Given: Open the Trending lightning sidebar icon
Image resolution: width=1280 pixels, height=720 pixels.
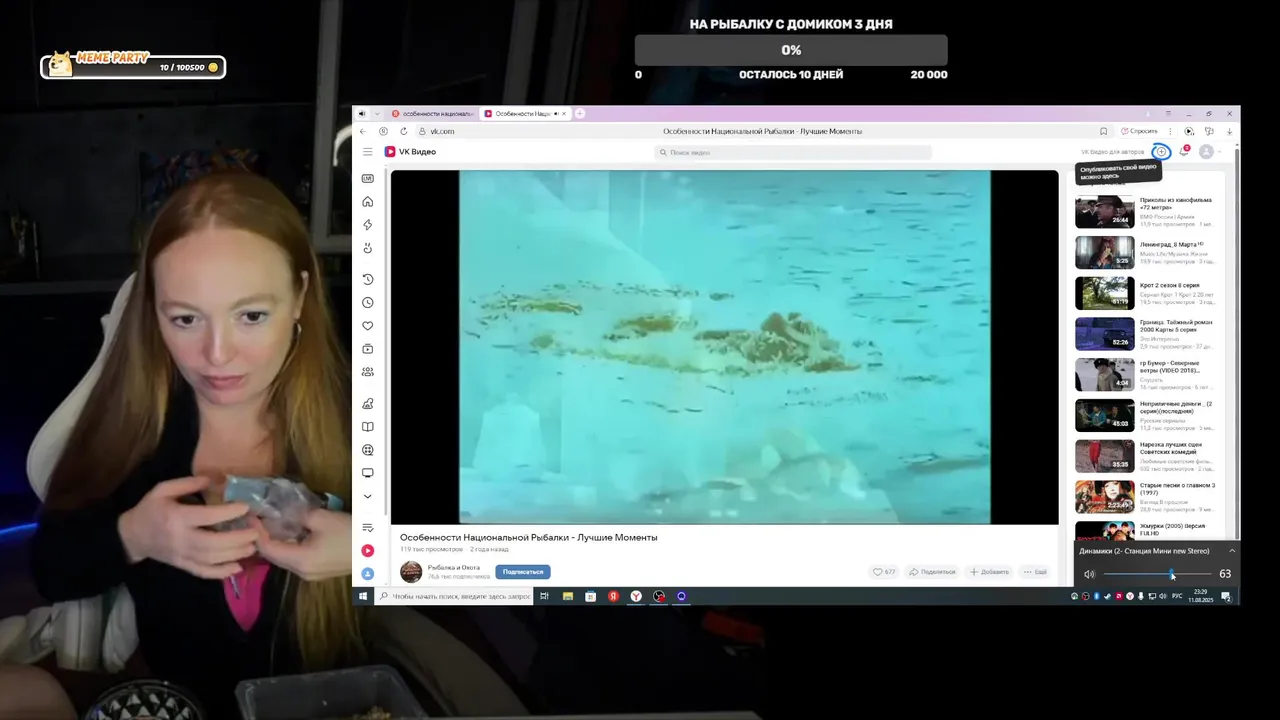Looking at the screenshot, I should pos(368,225).
